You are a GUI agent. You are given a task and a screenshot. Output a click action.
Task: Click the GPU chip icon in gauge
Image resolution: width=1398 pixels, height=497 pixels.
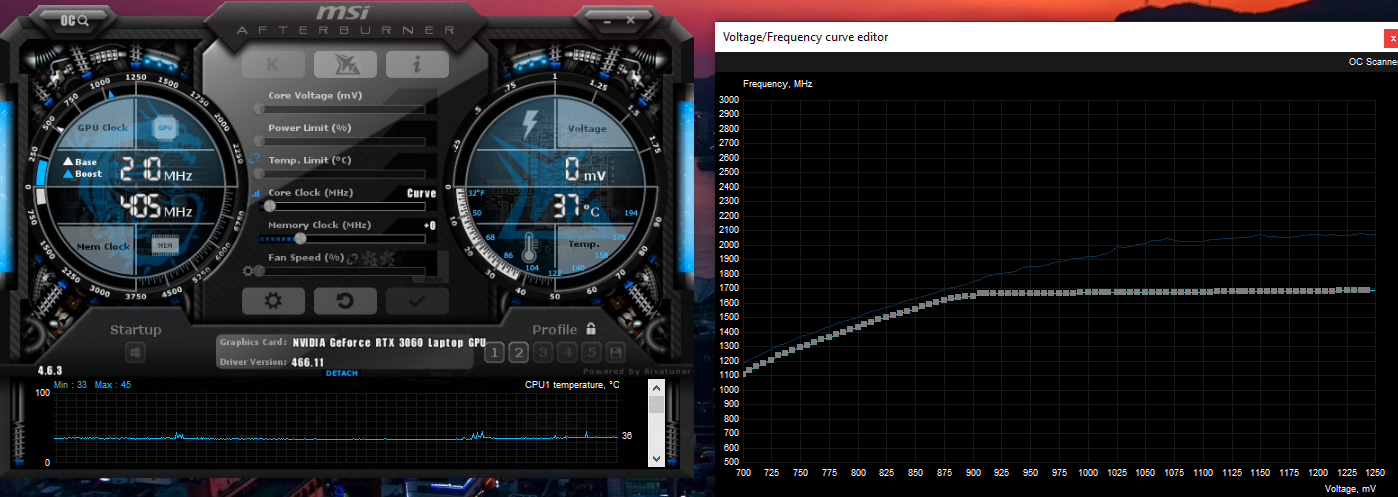165,128
